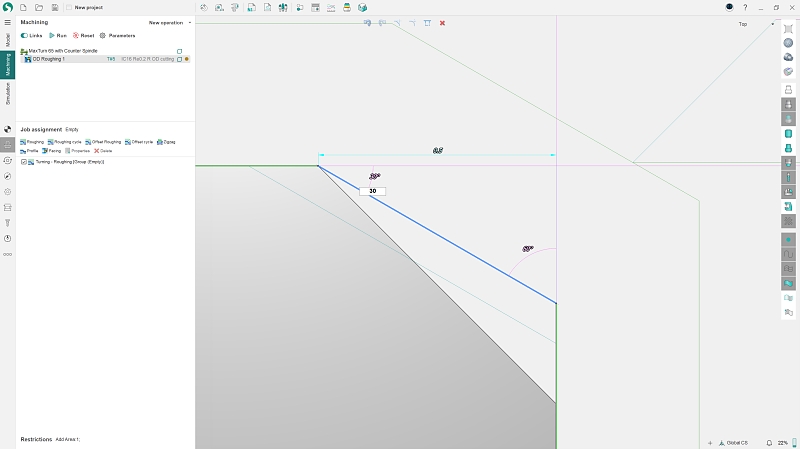Viewport: 800px width, 449px height.
Task: Add Offset cycle job assignment
Action: (139, 142)
